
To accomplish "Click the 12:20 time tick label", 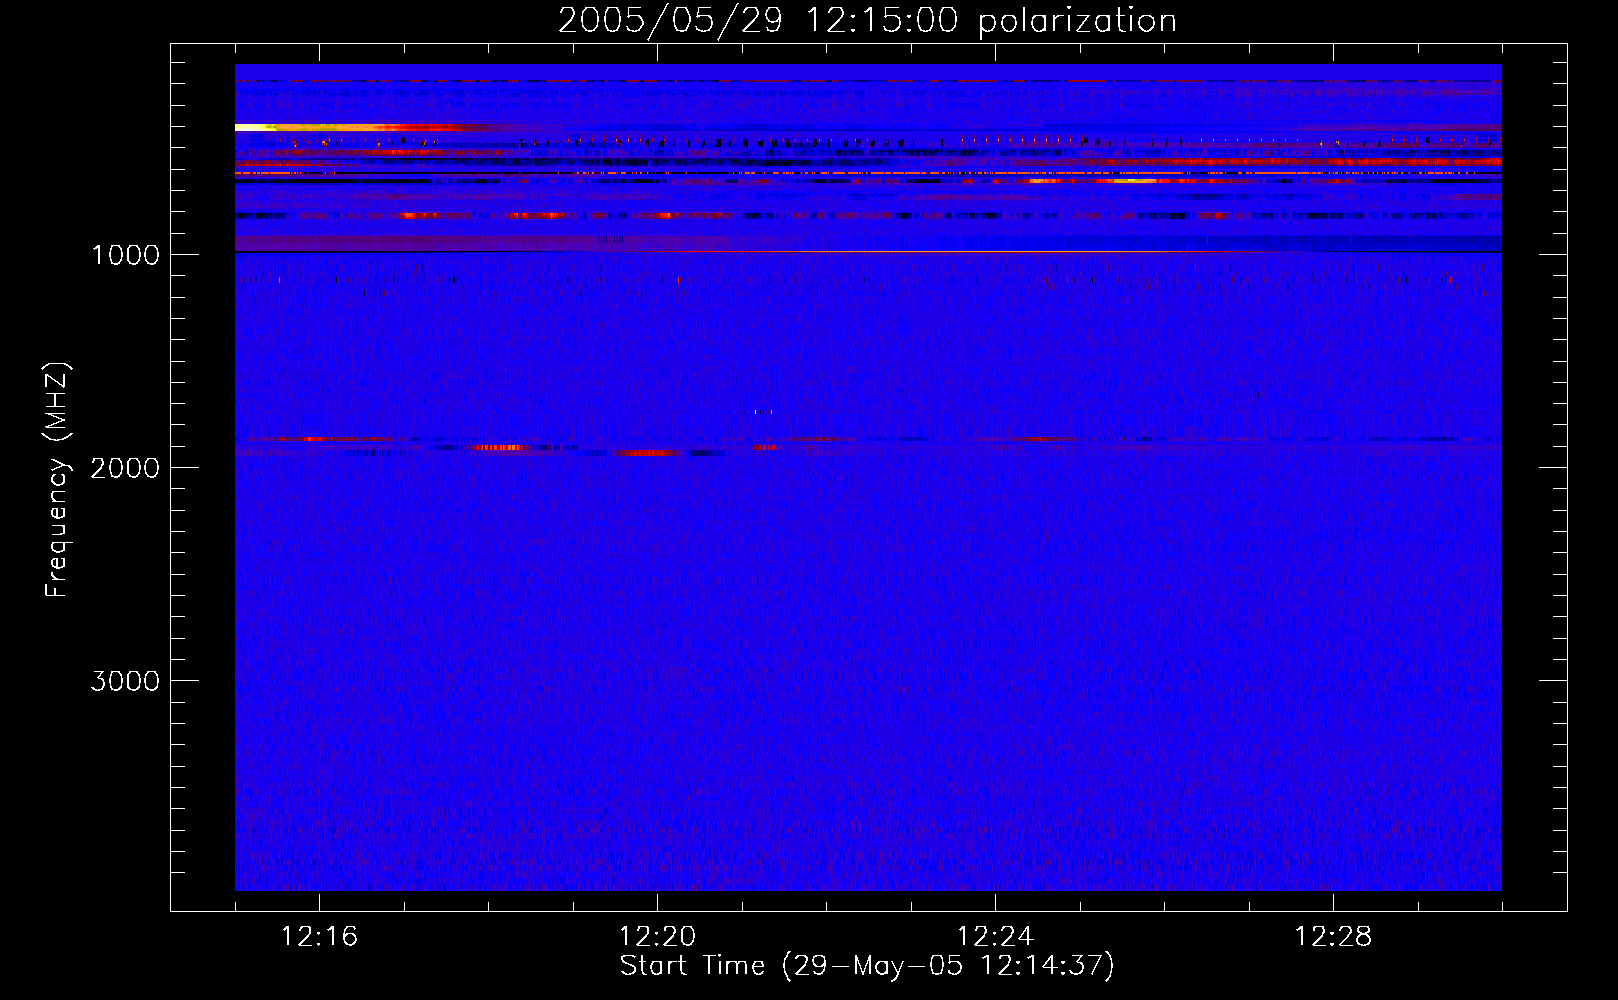I will point(657,937).
